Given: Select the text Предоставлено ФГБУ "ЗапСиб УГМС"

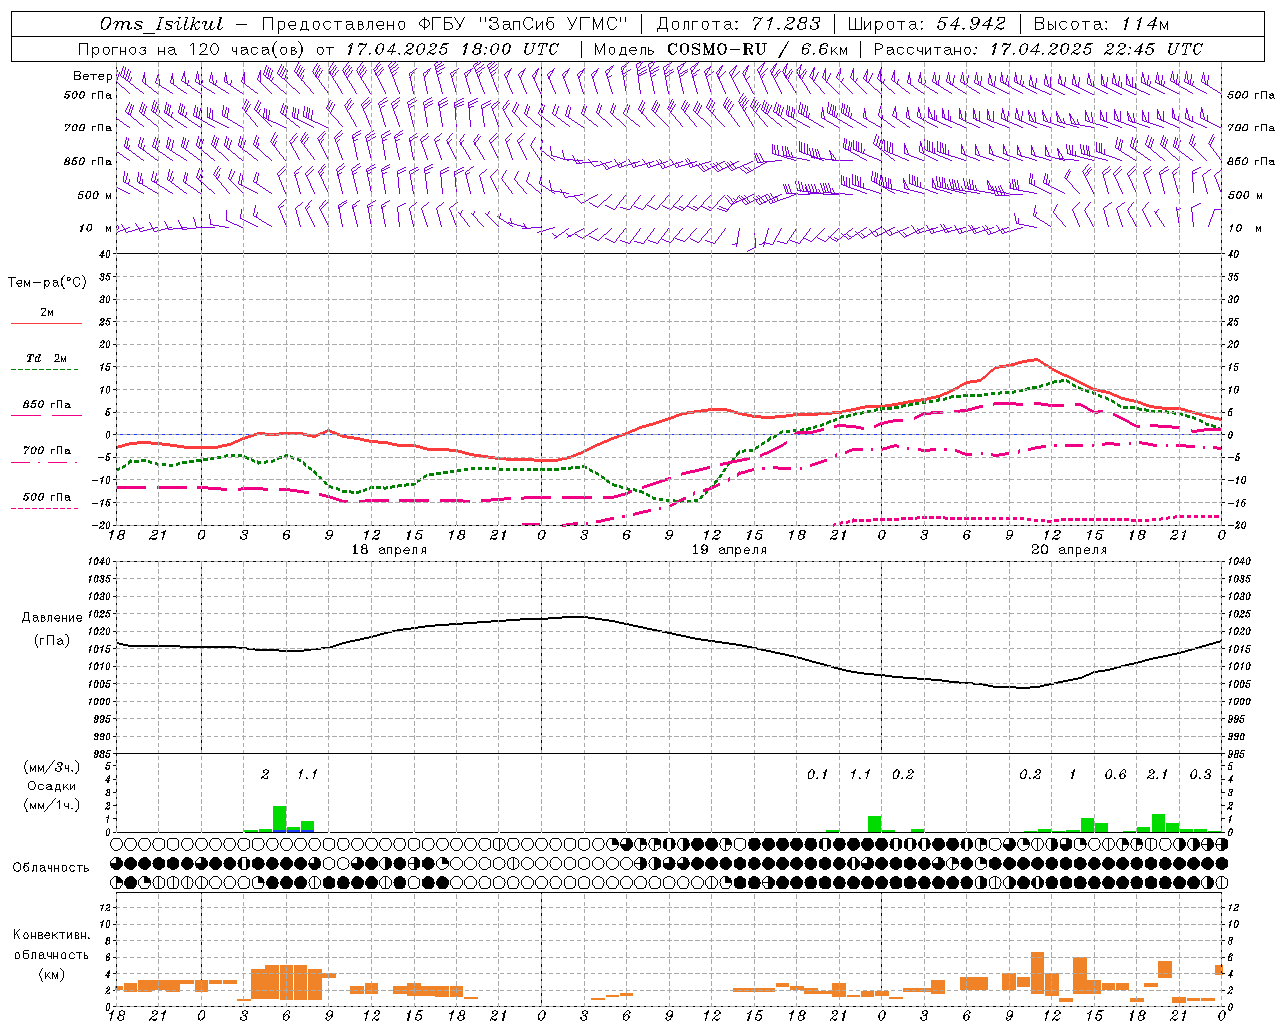Looking at the screenshot, I should (x=444, y=24).
